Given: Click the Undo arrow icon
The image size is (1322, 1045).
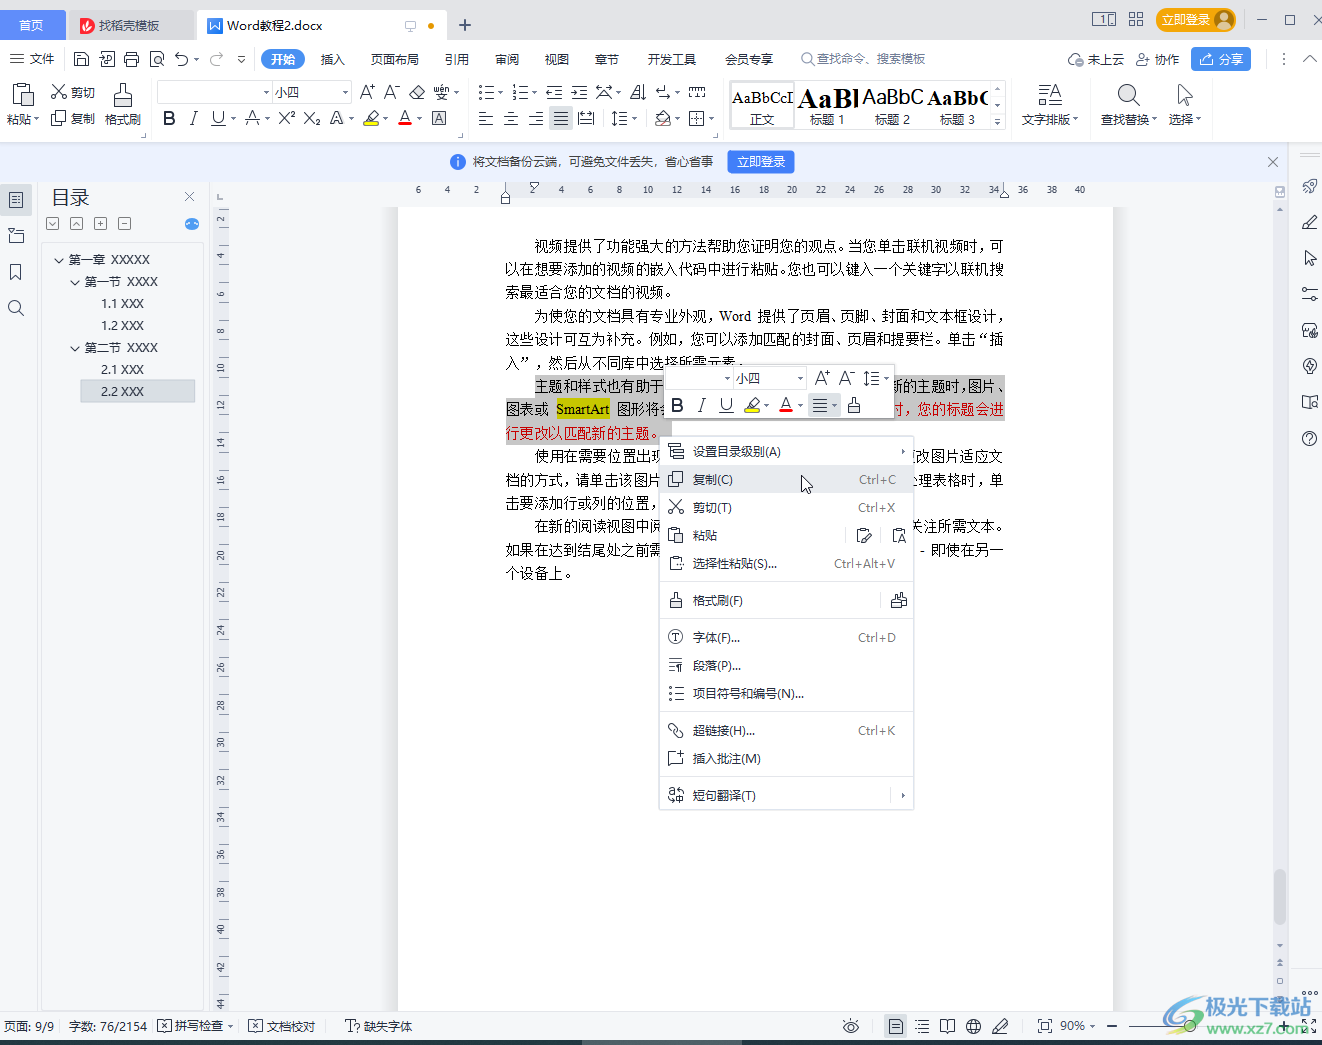Looking at the screenshot, I should click(181, 59).
